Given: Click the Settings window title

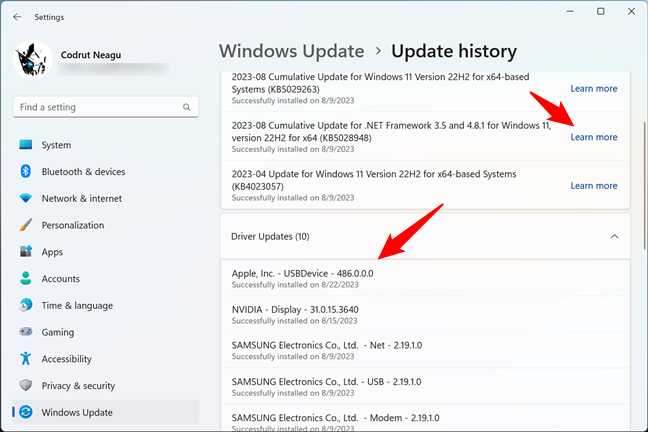Looking at the screenshot, I should 49,17.
